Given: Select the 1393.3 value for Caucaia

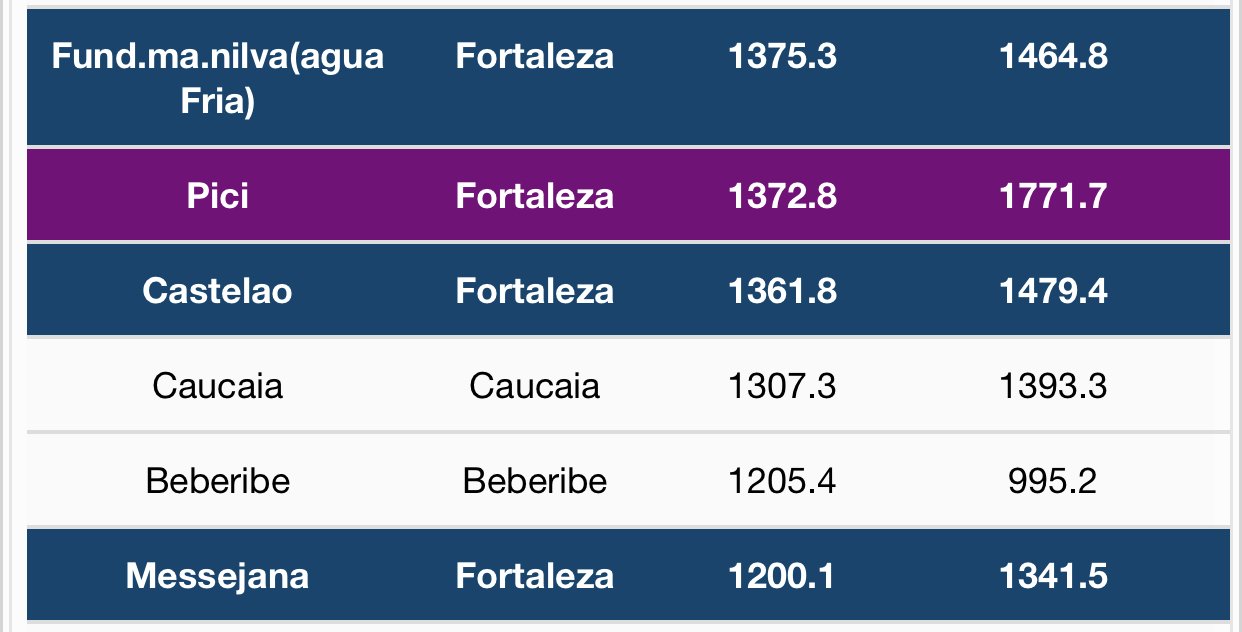Looking at the screenshot, I should (1052, 386).
